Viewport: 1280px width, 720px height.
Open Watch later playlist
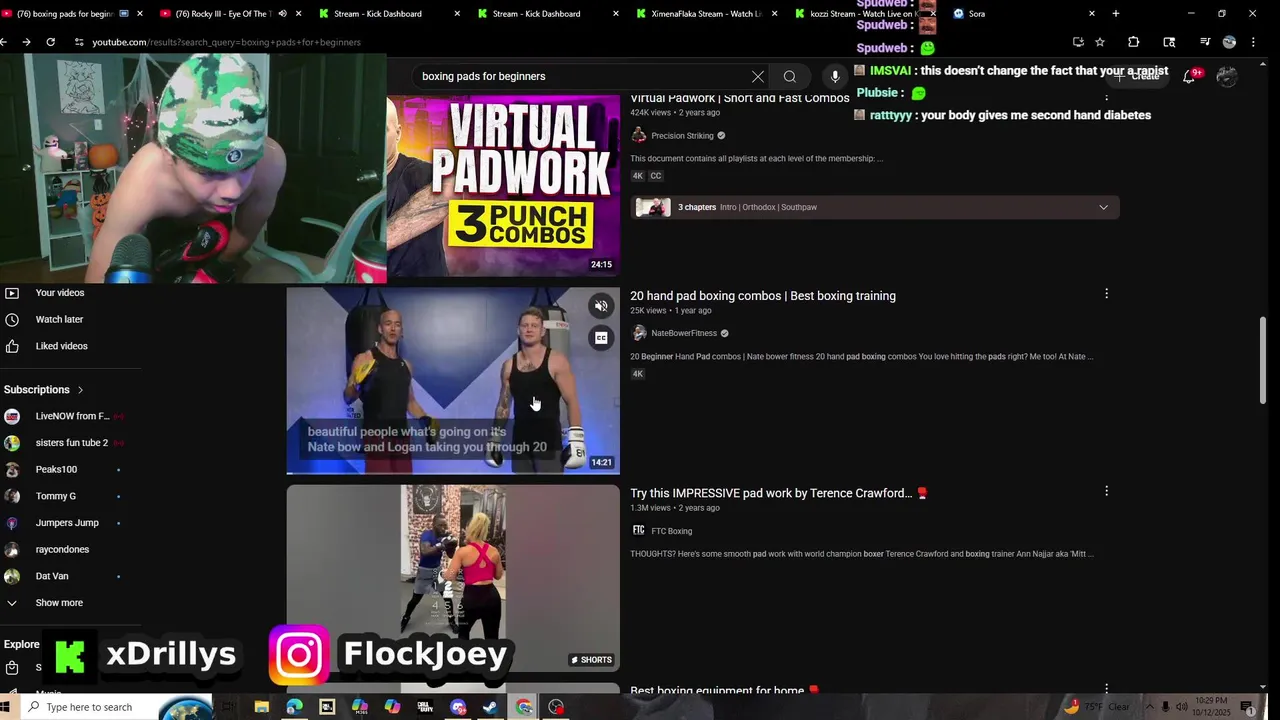click(59, 319)
